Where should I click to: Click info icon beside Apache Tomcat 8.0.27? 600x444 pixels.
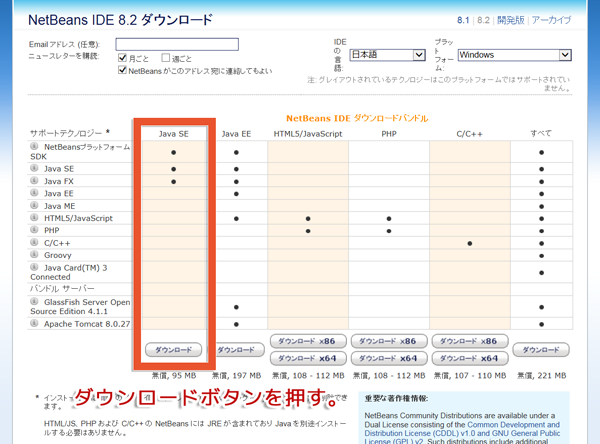coord(34,323)
